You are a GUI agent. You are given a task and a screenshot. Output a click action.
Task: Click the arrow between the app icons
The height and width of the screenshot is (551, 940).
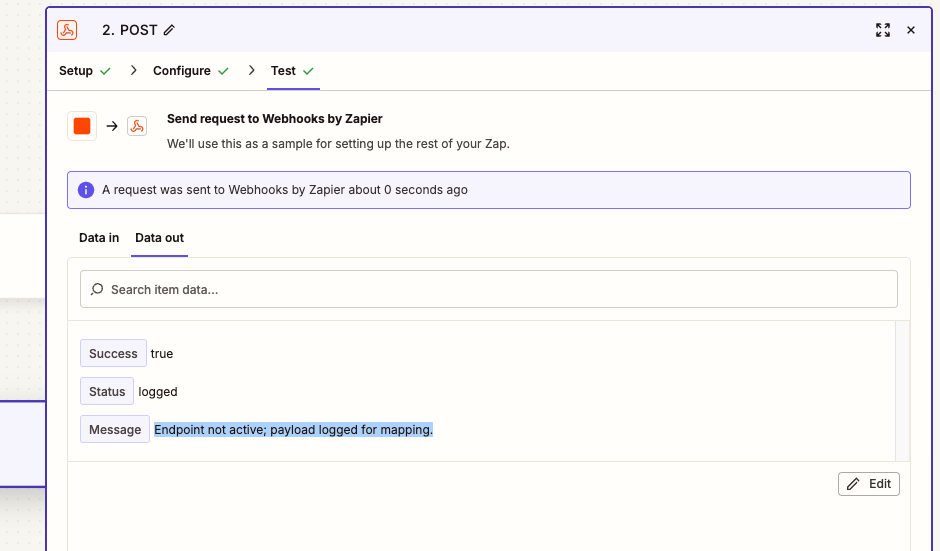tap(112, 126)
